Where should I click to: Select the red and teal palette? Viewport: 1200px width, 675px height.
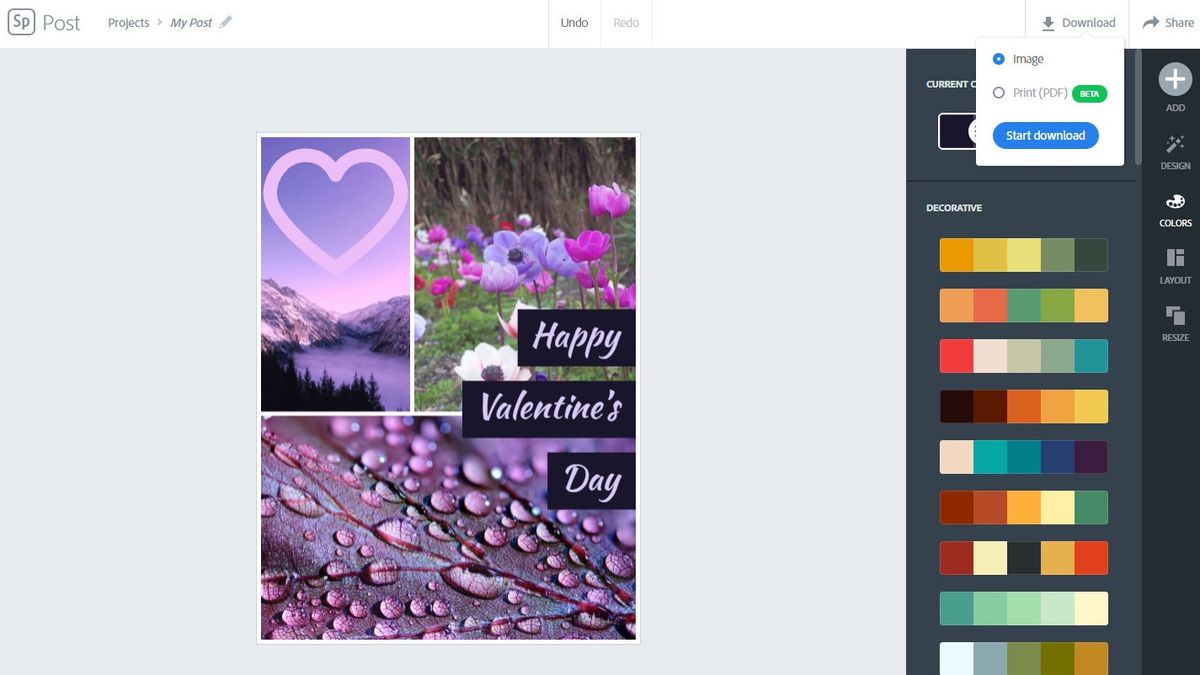(1023, 355)
